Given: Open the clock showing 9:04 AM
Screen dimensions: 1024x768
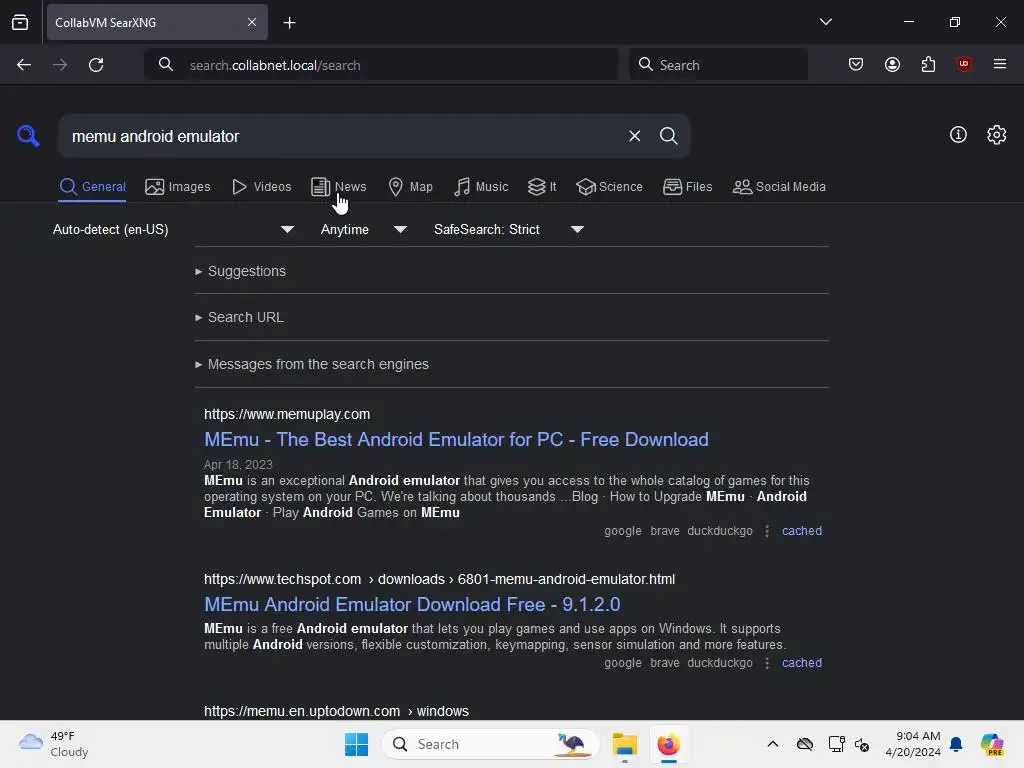Looking at the screenshot, I should pyautogui.click(x=913, y=744).
